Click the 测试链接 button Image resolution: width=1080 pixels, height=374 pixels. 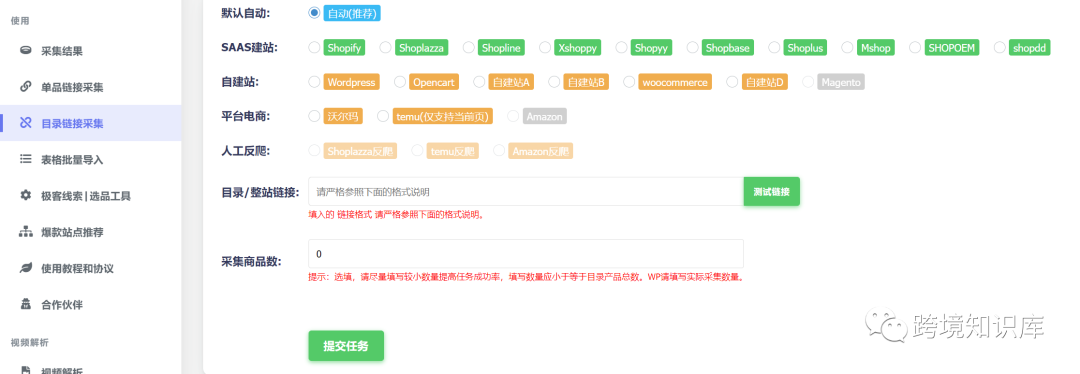(771, 191)
